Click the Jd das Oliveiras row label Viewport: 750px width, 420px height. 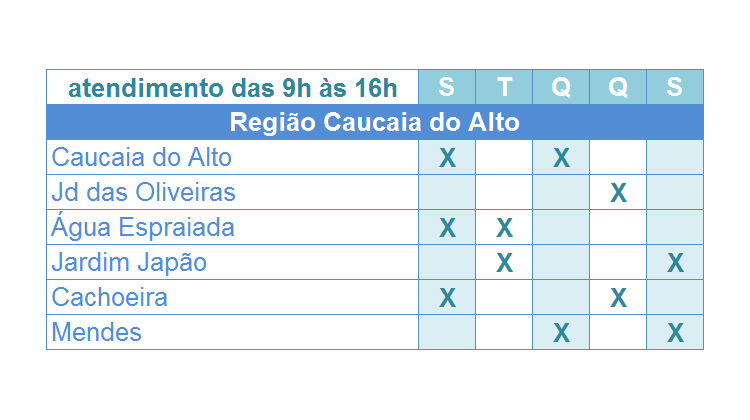click(143, 192)
